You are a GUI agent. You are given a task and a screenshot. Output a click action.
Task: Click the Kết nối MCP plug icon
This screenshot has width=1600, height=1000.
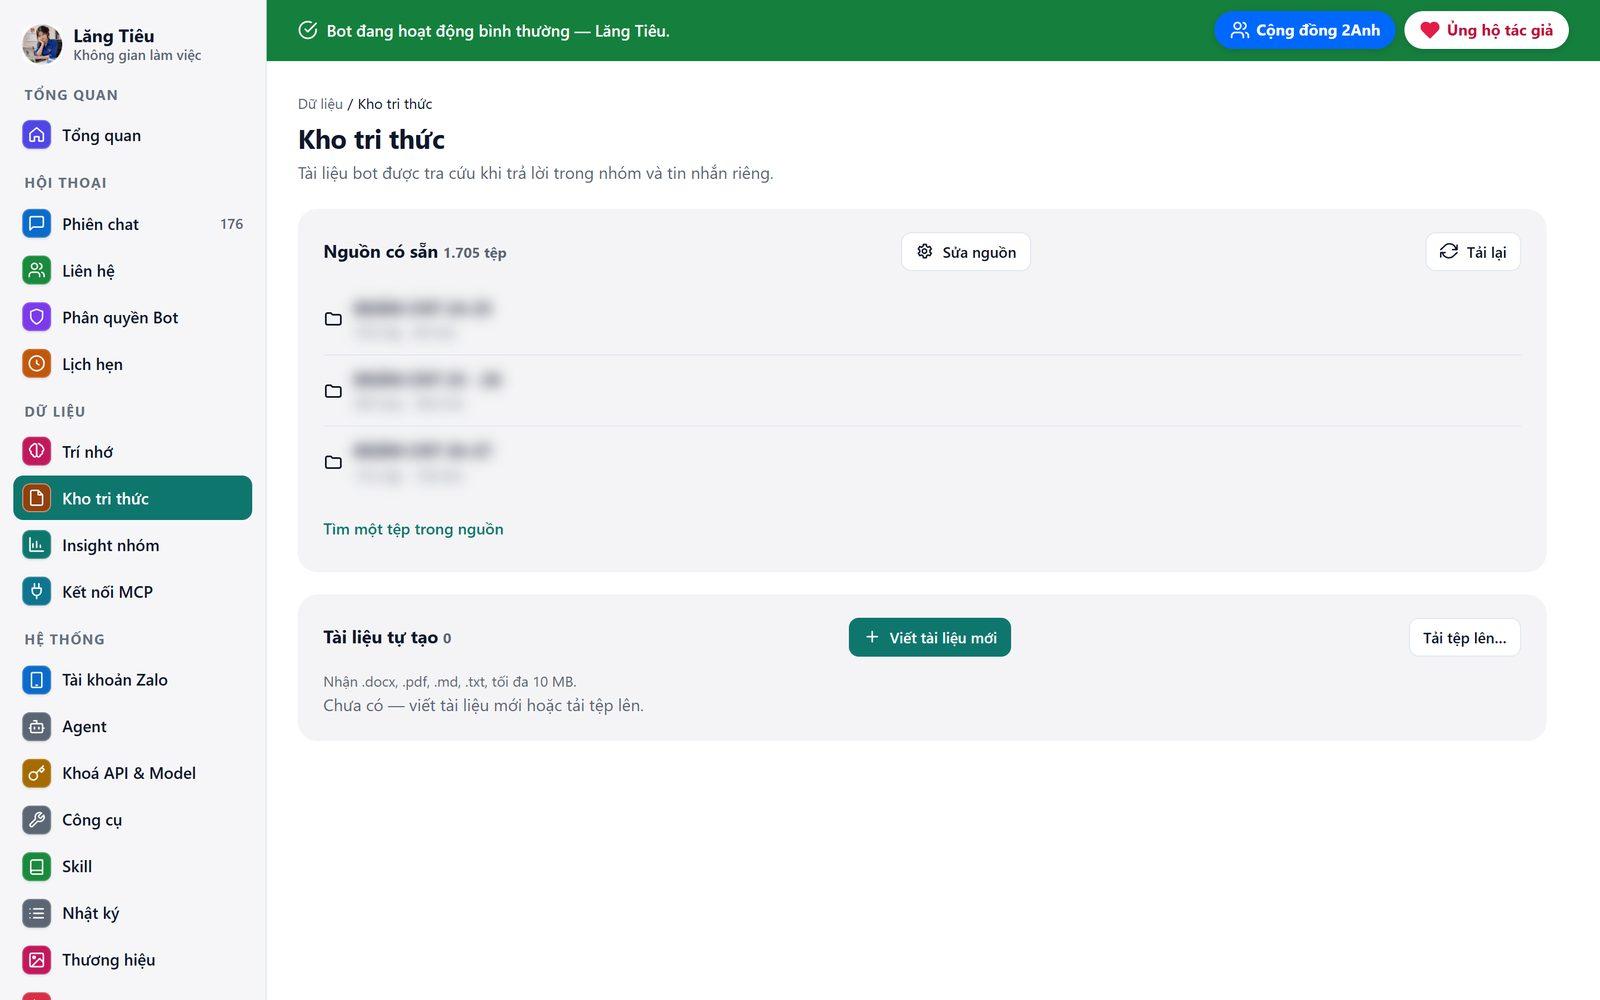(37, 591)
